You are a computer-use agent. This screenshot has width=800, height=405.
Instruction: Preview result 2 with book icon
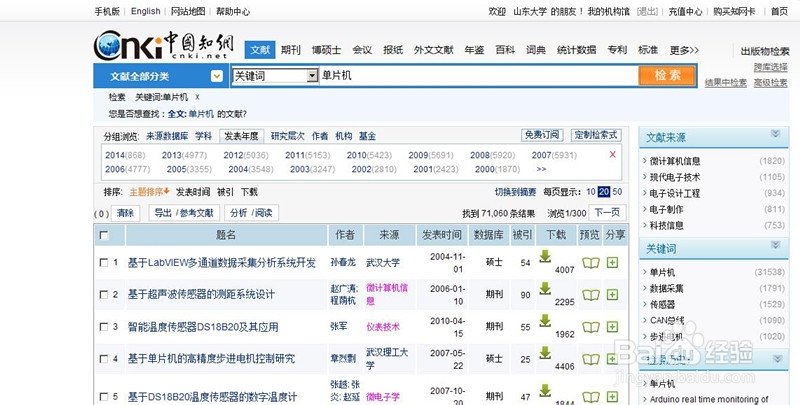(x=591, y=295)
